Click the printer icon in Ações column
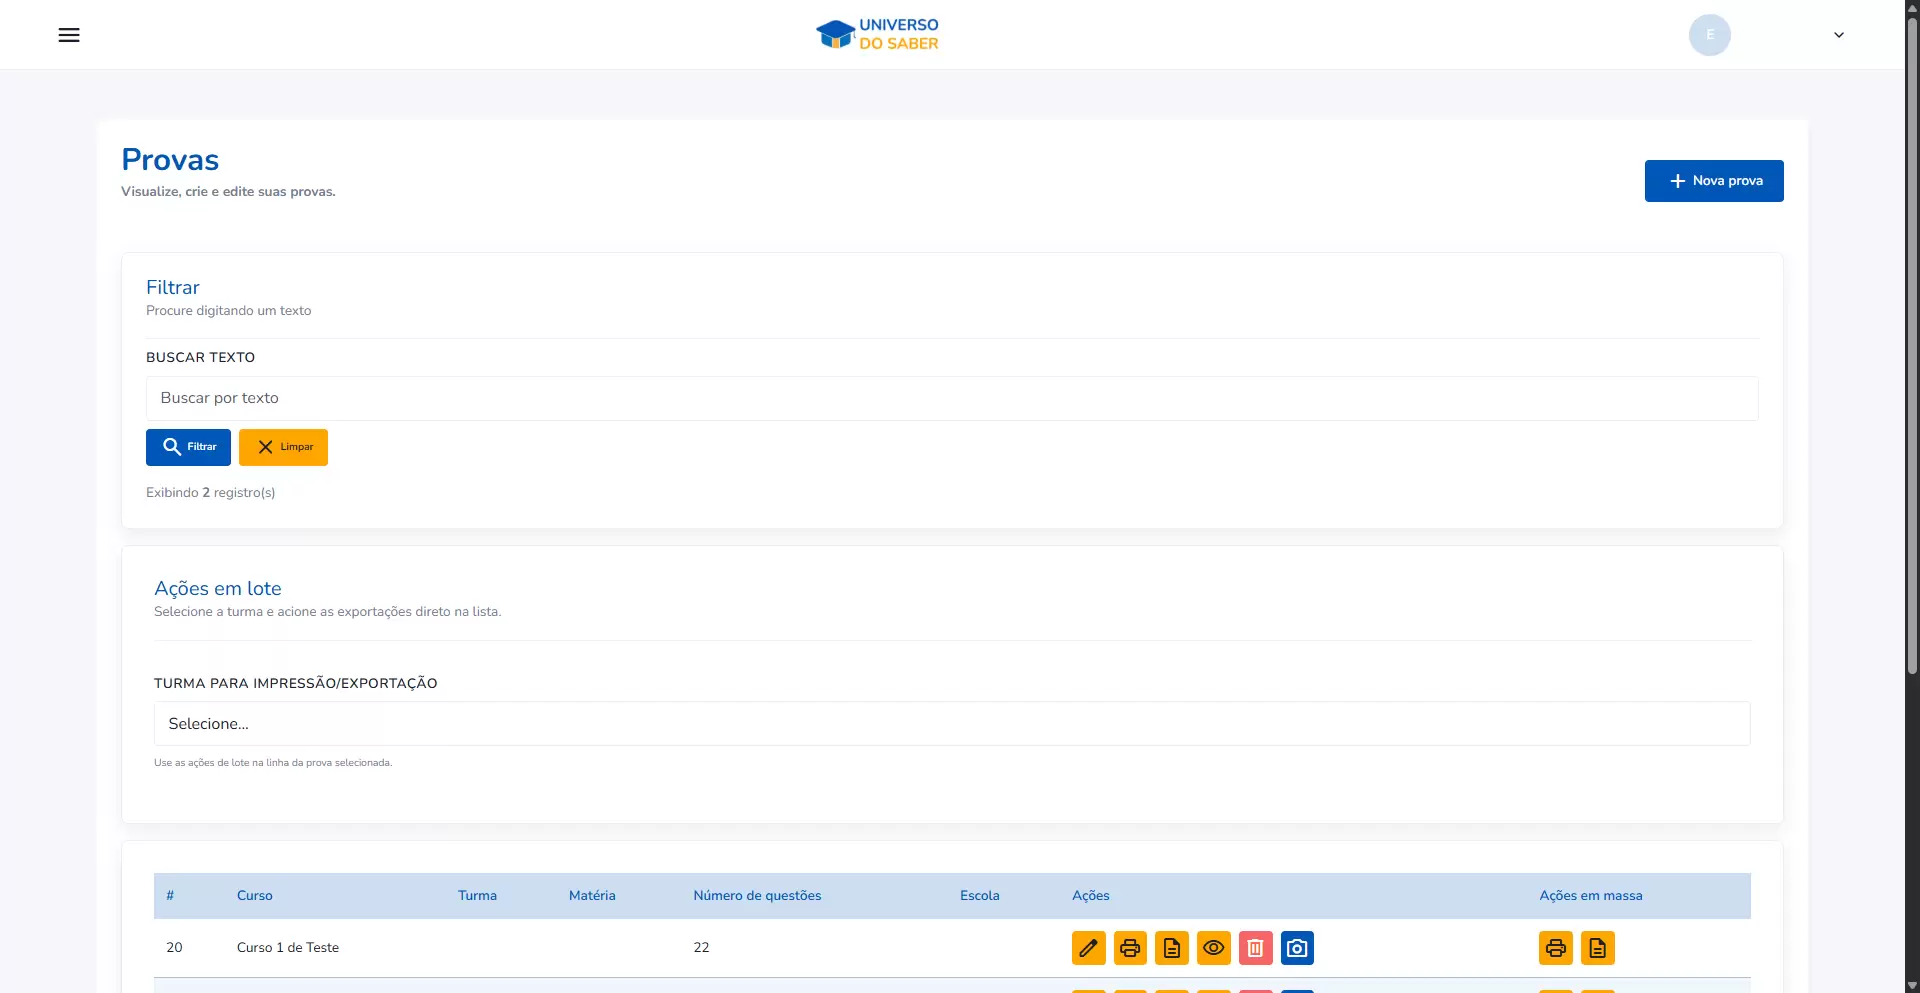Image resolution: width=1920 pixels, height=993 pixels. coord(1130,948)
